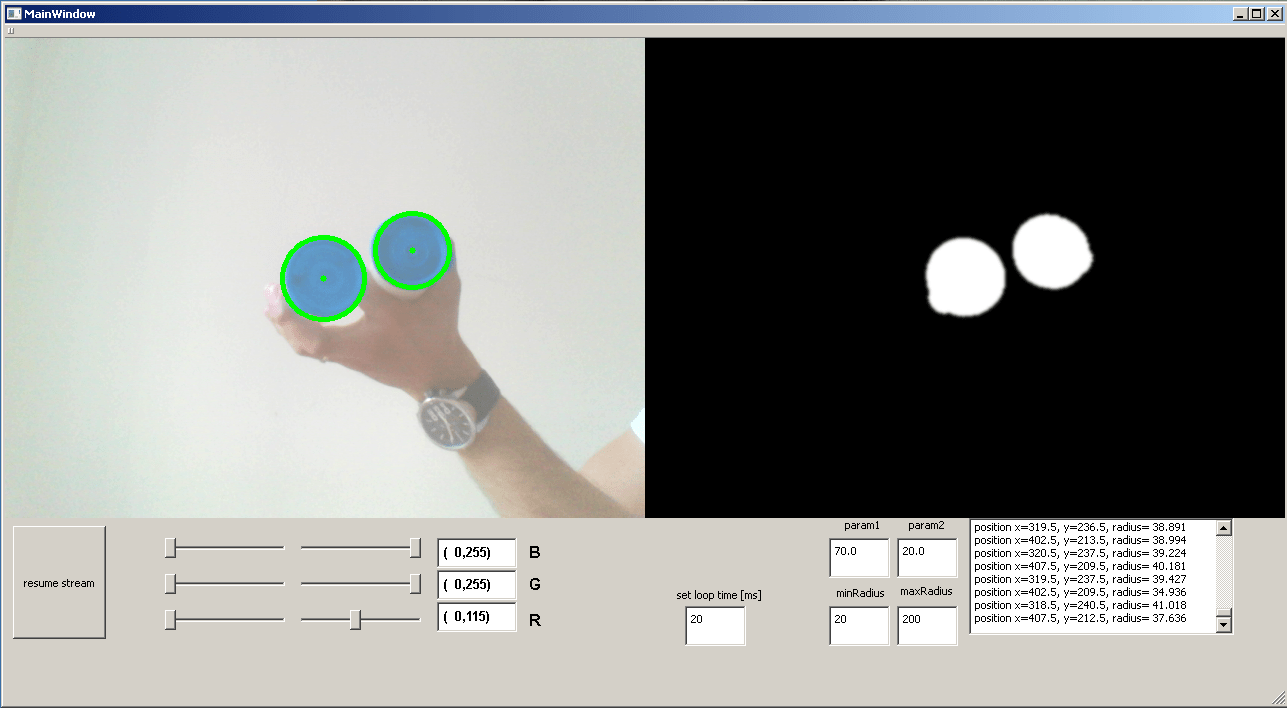Click the MainWindow application icon in titlebar
Image resolution: width=1287 pixels, height=708 pixels.
coord(14,13)
